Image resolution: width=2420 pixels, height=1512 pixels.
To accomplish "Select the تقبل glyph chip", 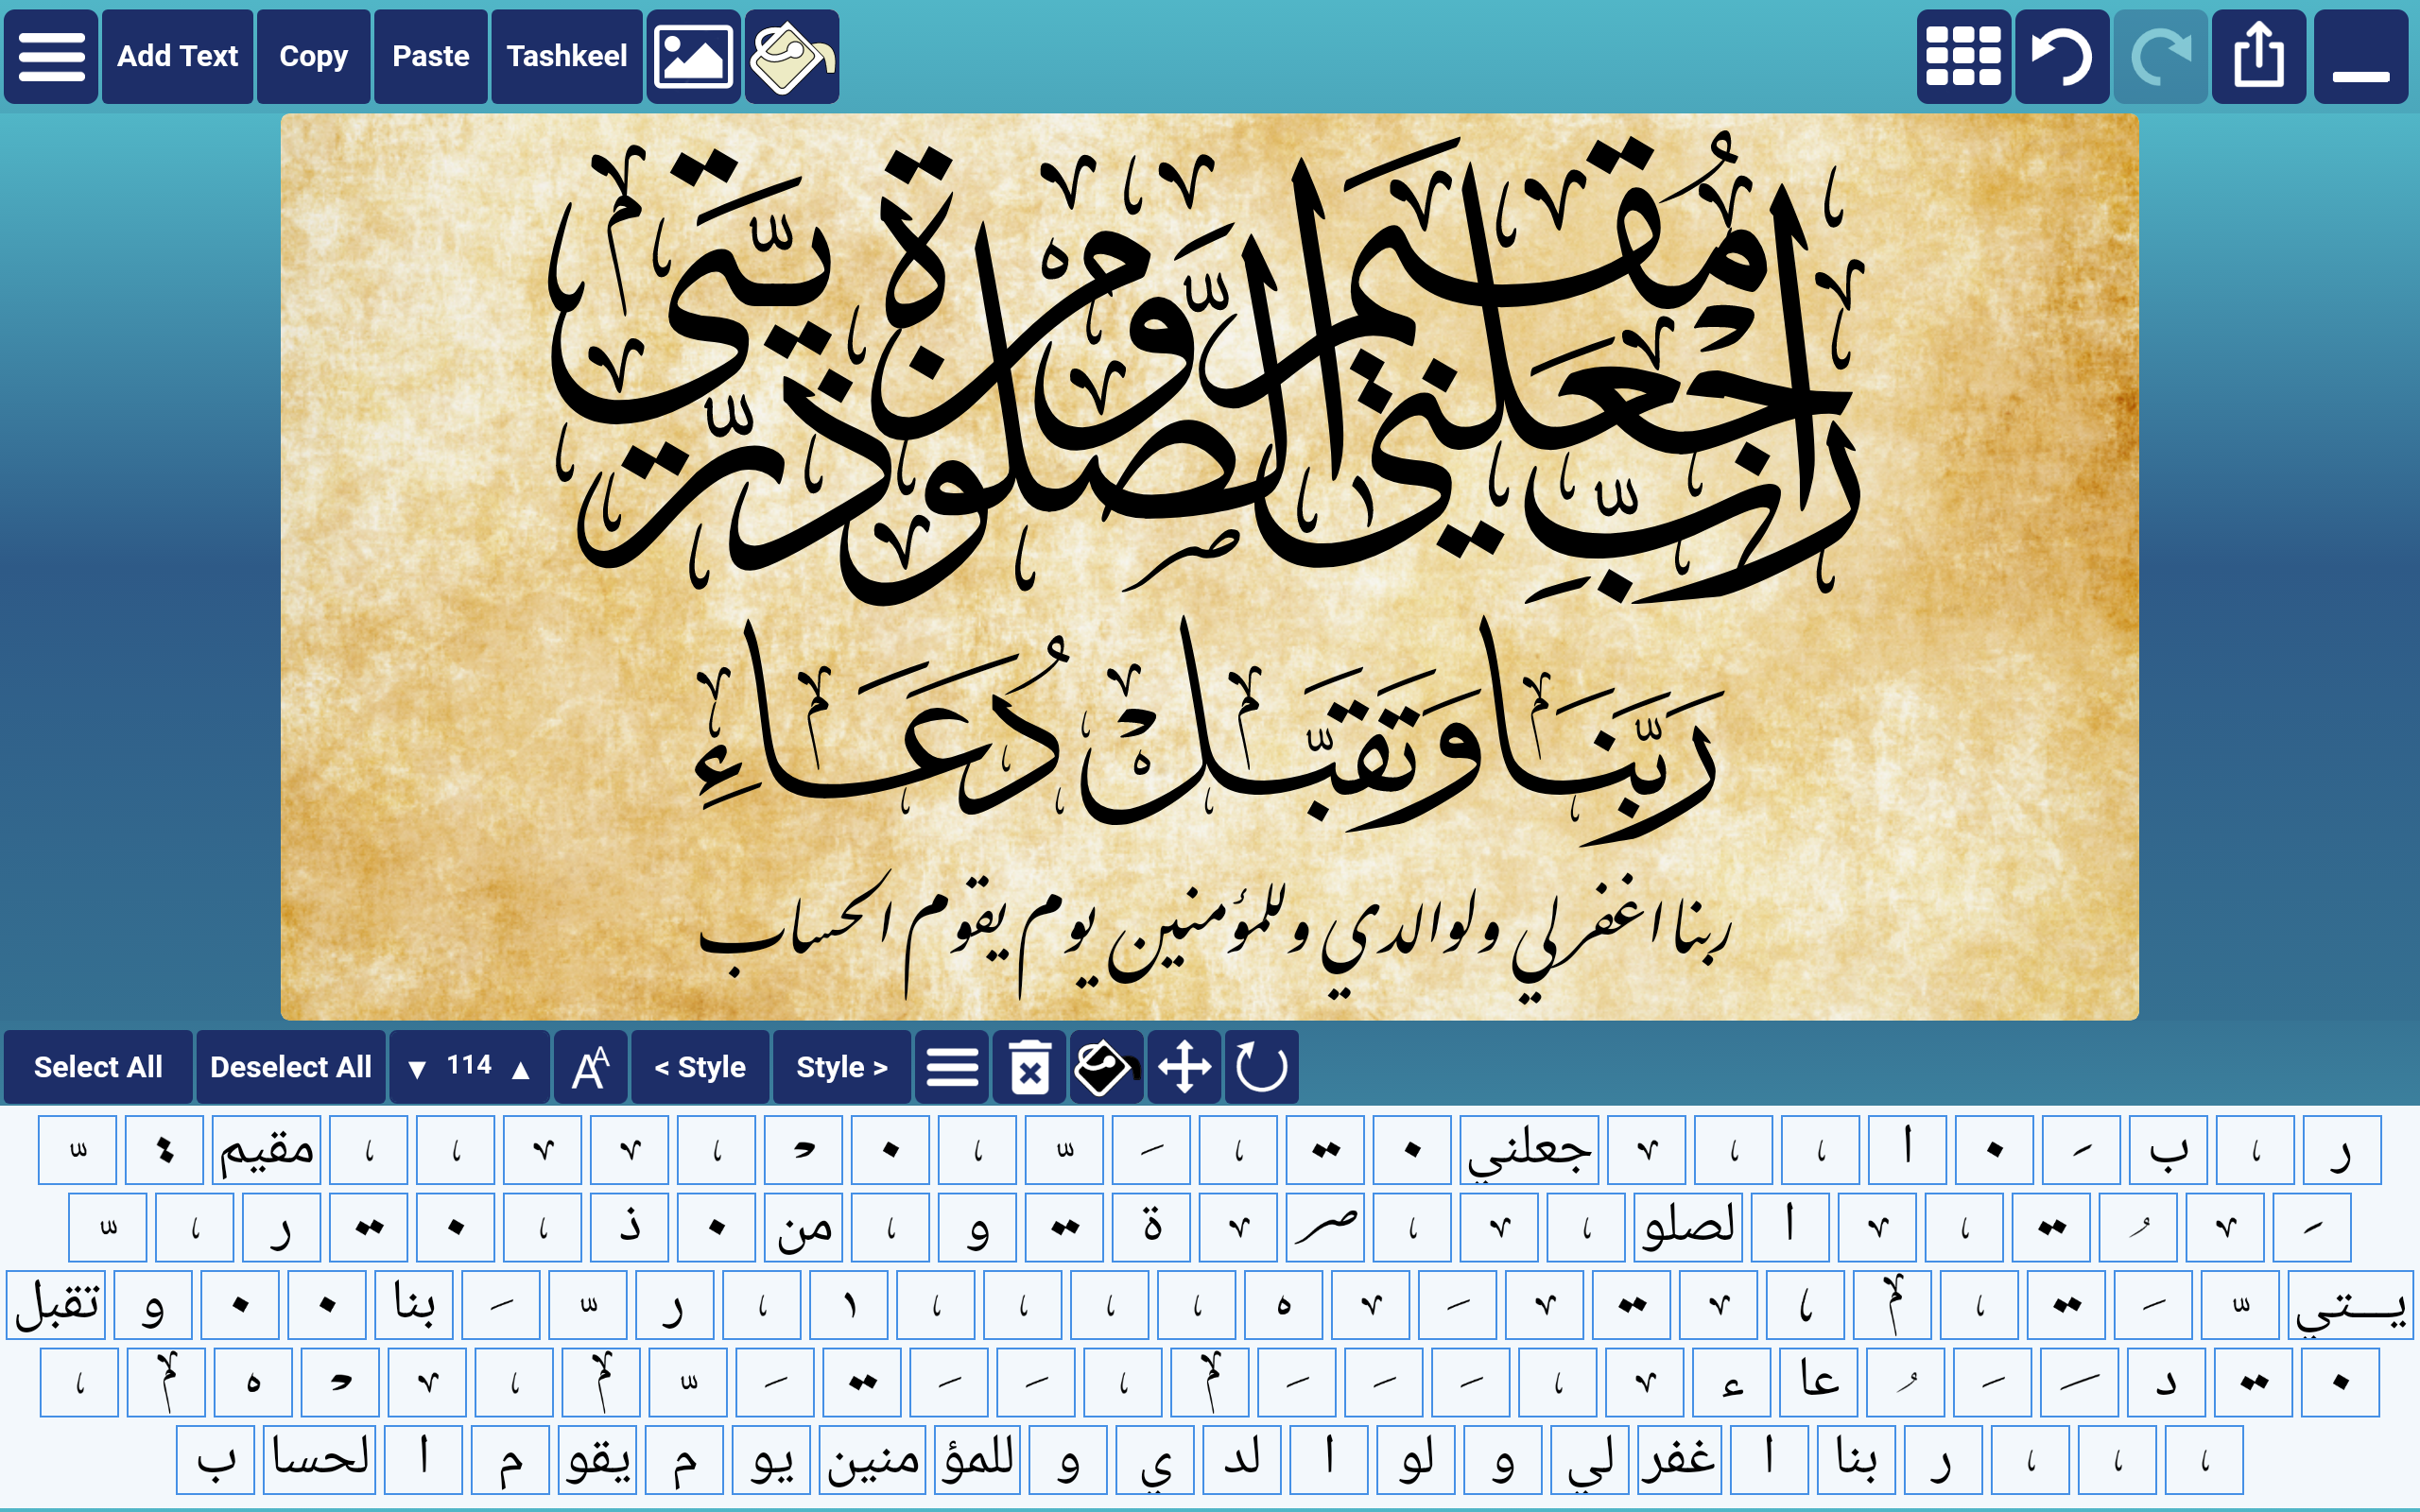I will (57, 1305).
